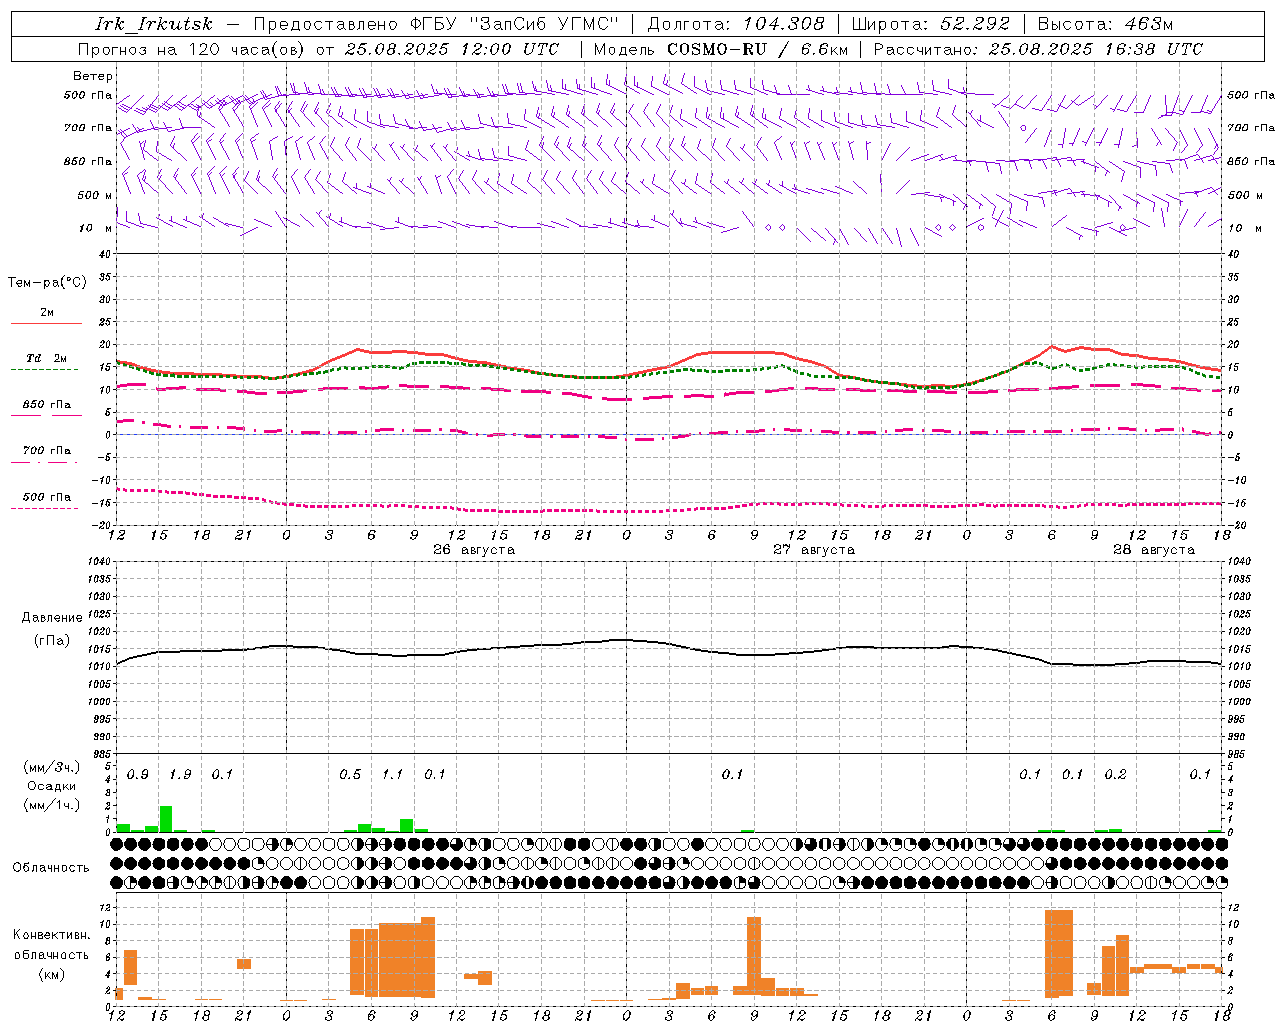The width and height of the screenshot is (1280, 1024).
Task: Click '850 гПа' in the temperature legend
Action: pos(47,405)
